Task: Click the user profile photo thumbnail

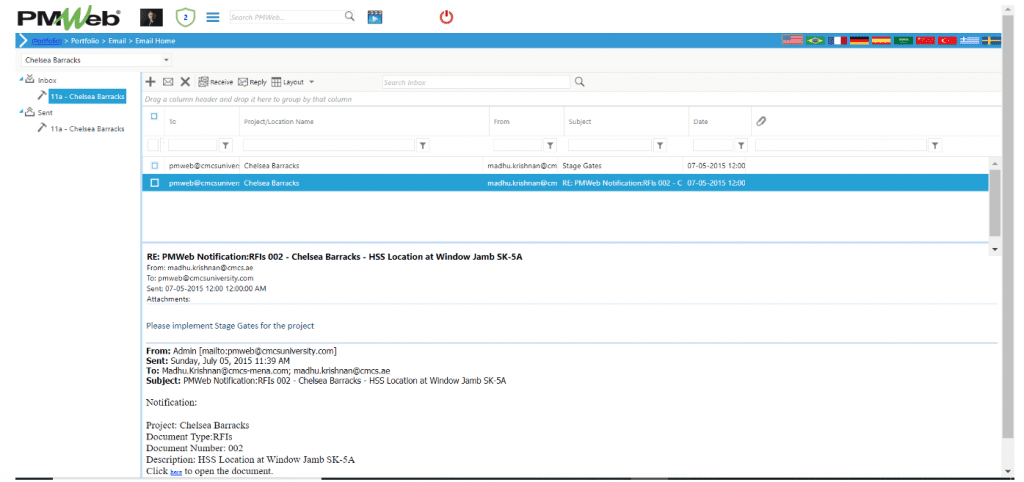Action: point(152,17)
